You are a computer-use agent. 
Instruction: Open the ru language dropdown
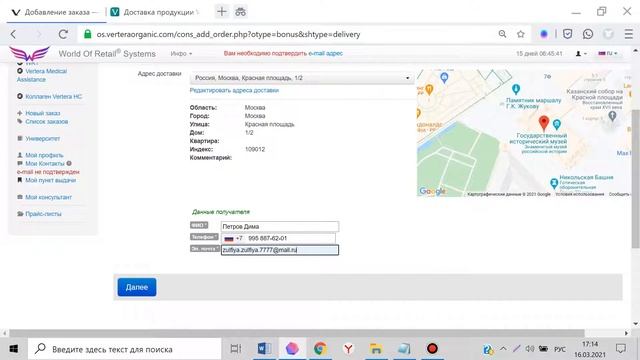[608, 53]
